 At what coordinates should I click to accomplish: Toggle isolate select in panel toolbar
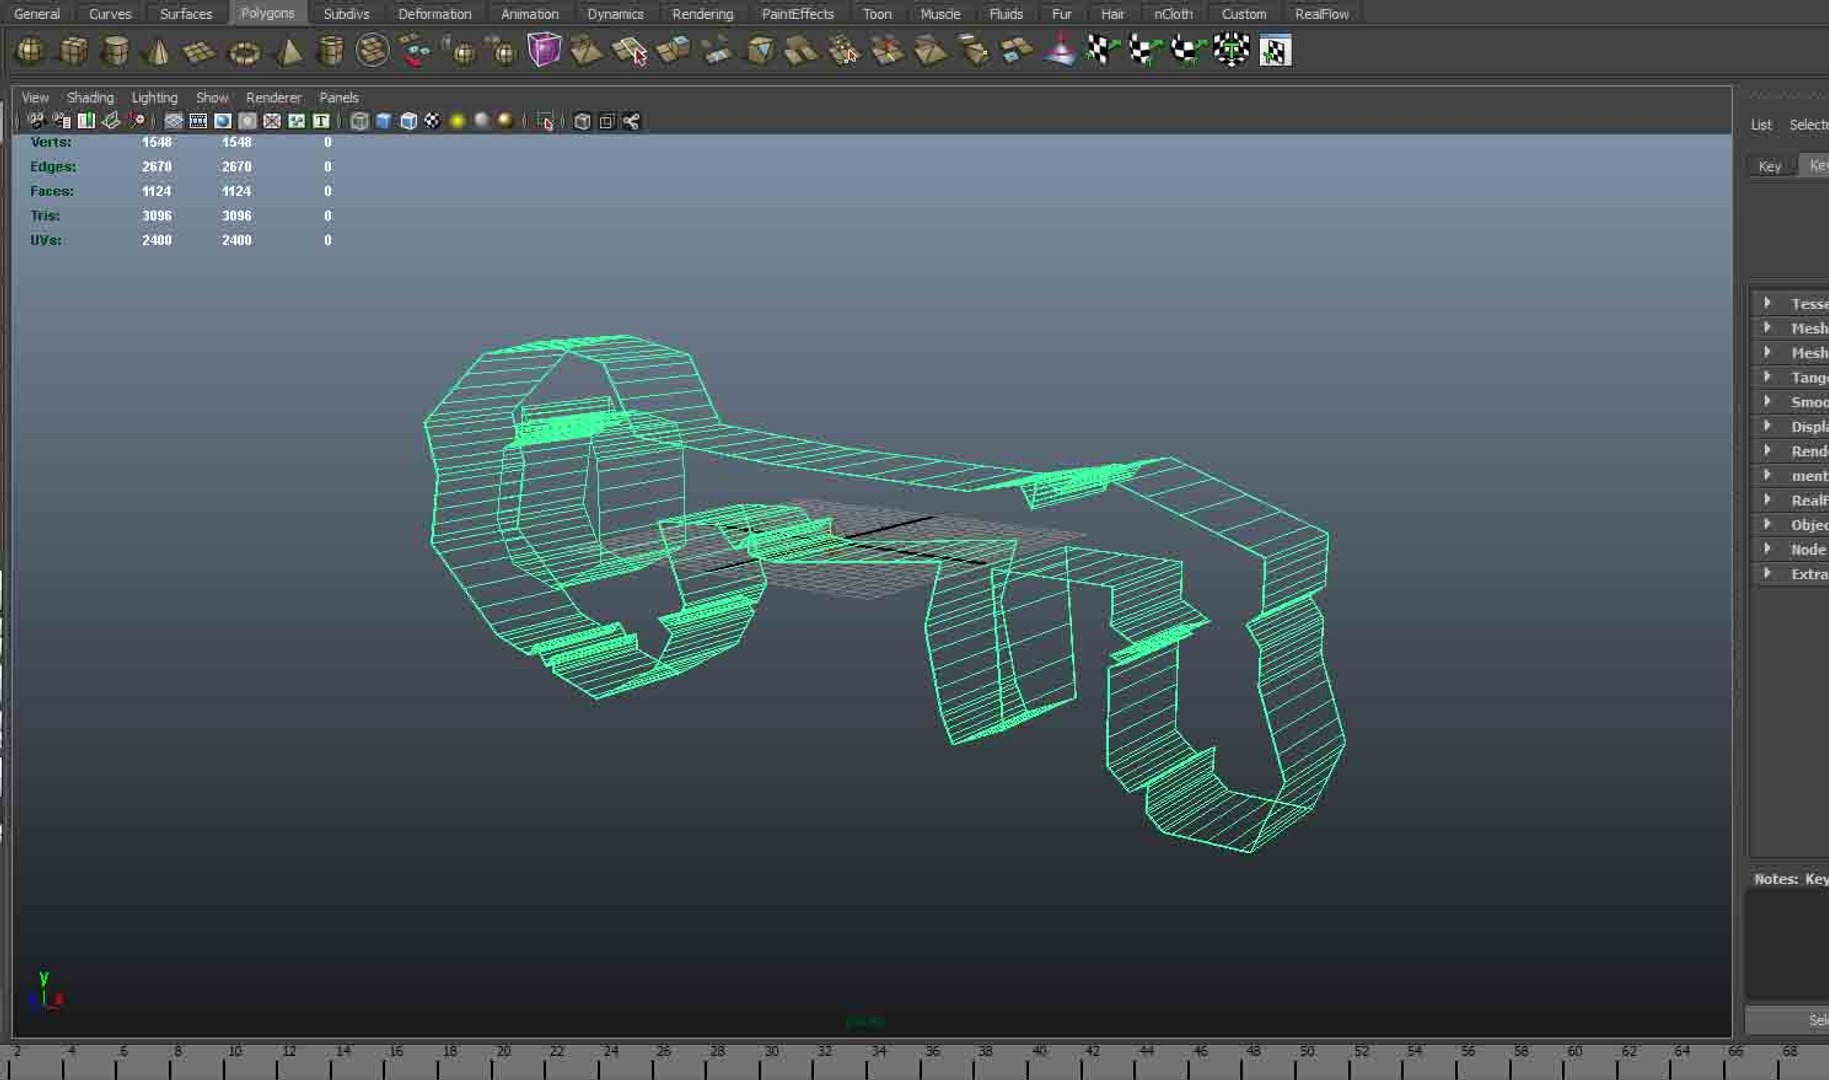[545, 121]
